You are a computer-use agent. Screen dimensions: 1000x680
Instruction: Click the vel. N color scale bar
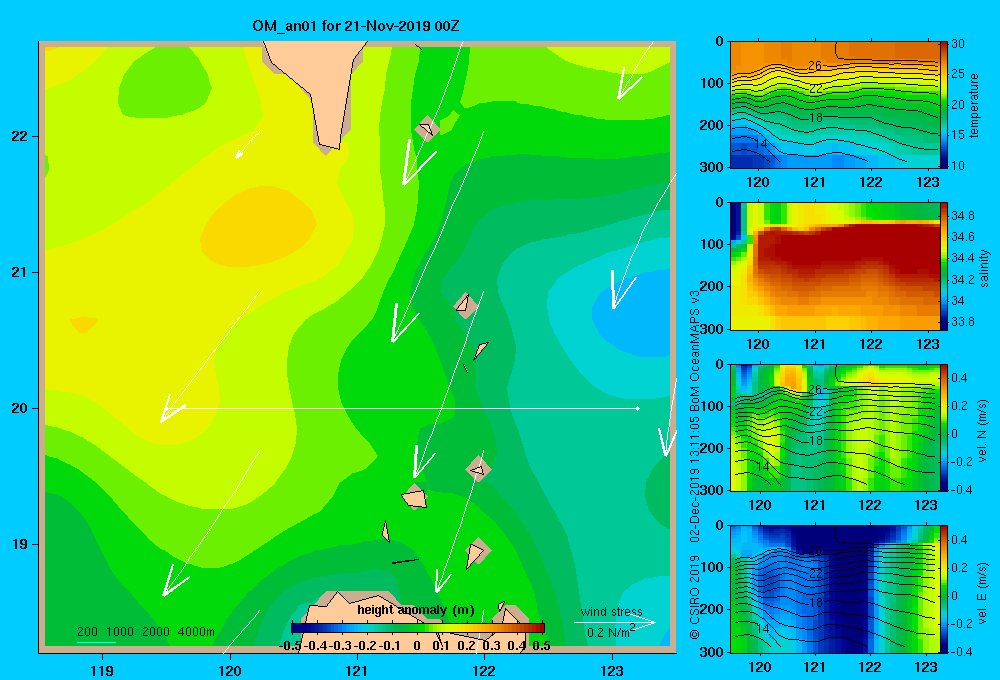pyautogui.click(x=944, y=427)
